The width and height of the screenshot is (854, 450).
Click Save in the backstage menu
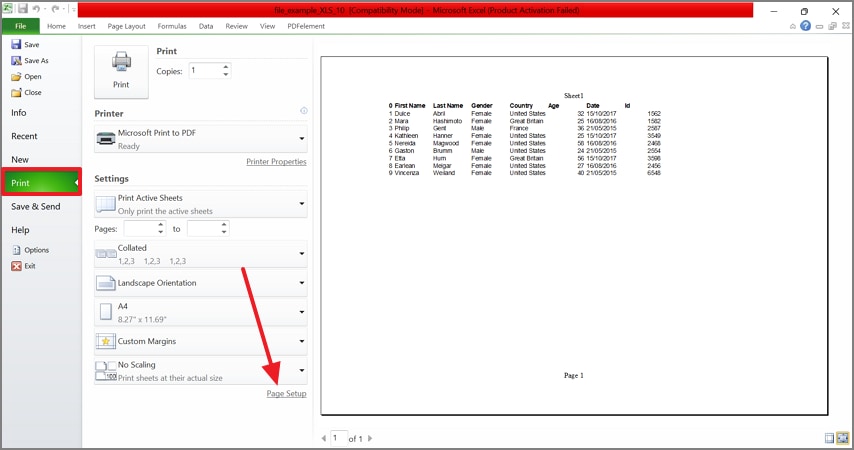click(x=26, y=45)
